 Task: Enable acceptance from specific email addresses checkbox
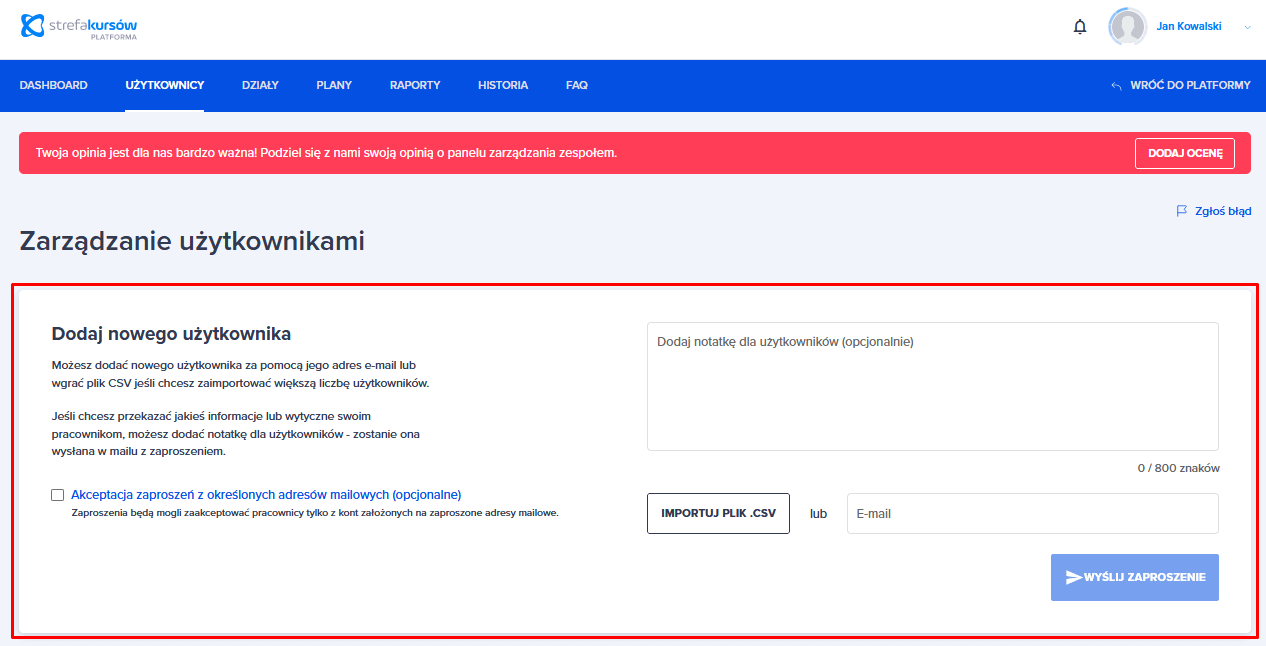click(x=58, y=494)
